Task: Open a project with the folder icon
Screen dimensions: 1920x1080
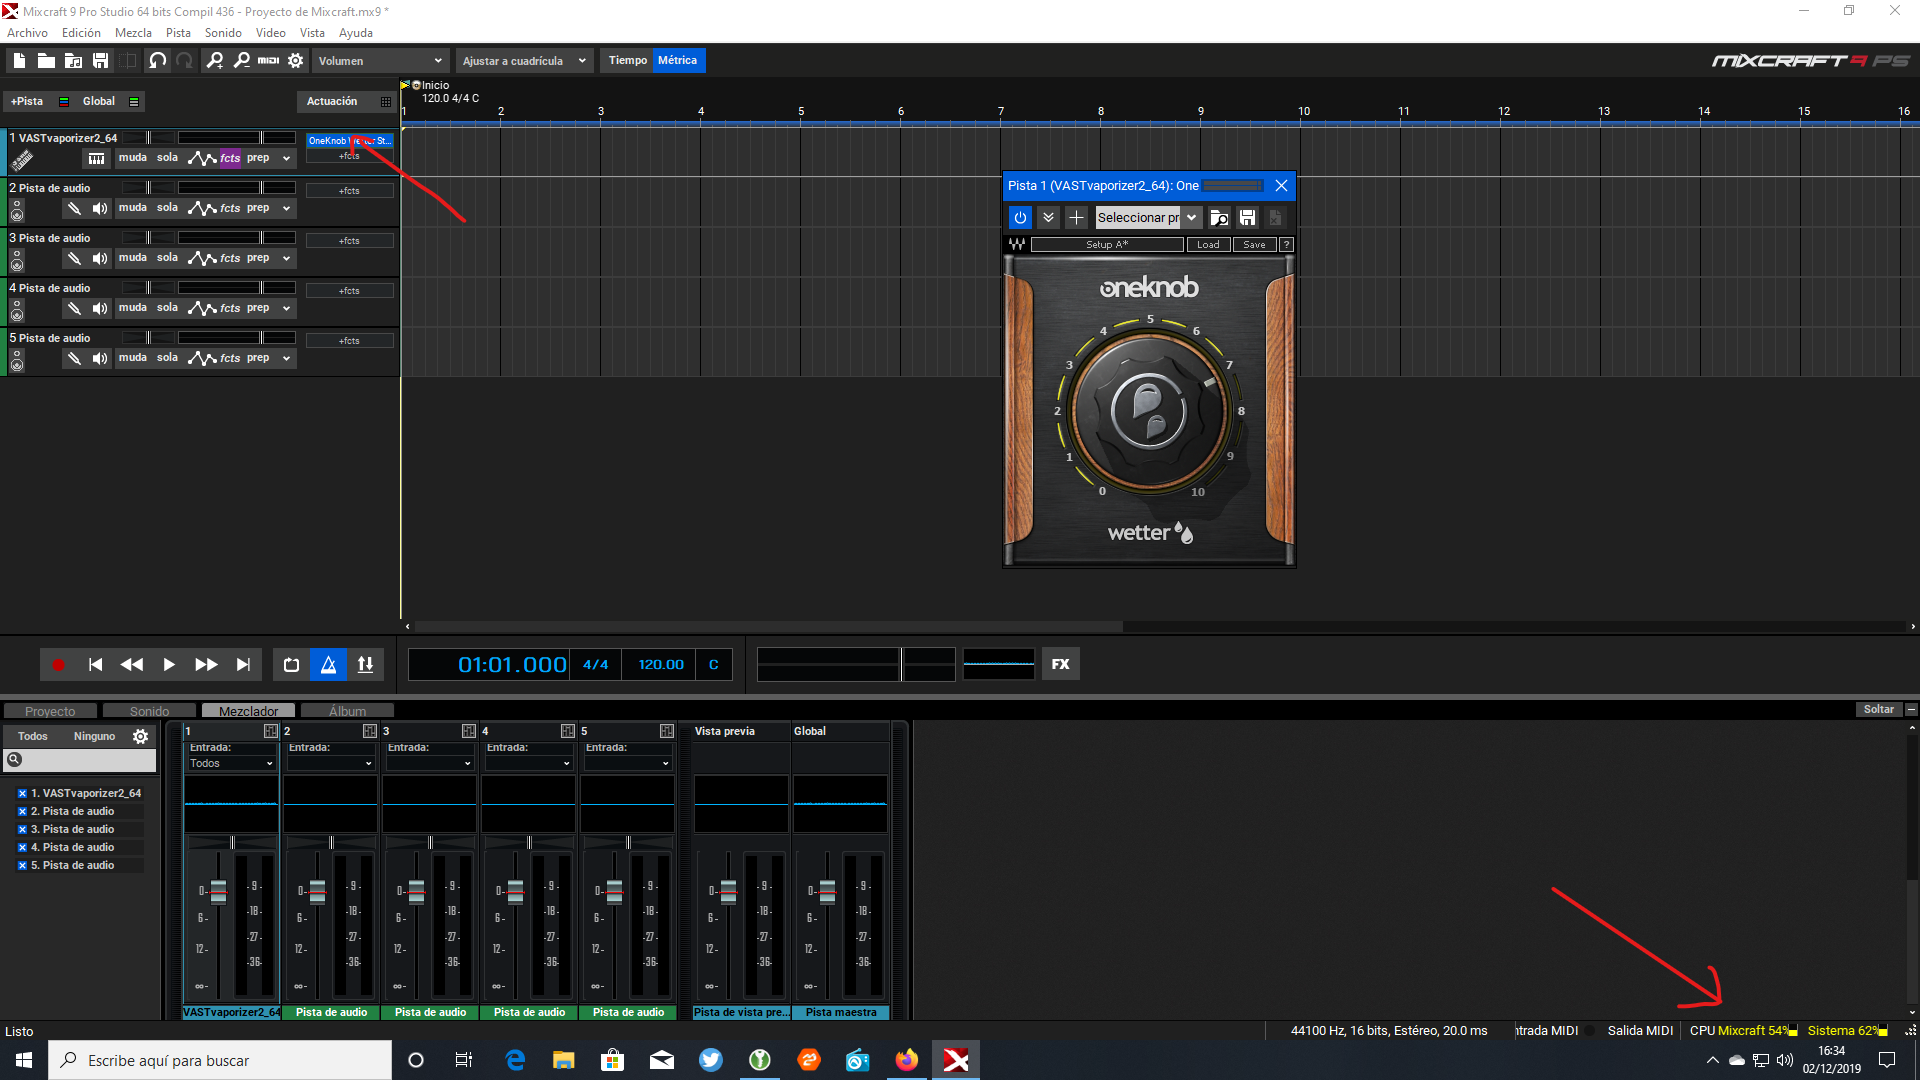Action: 46,61
